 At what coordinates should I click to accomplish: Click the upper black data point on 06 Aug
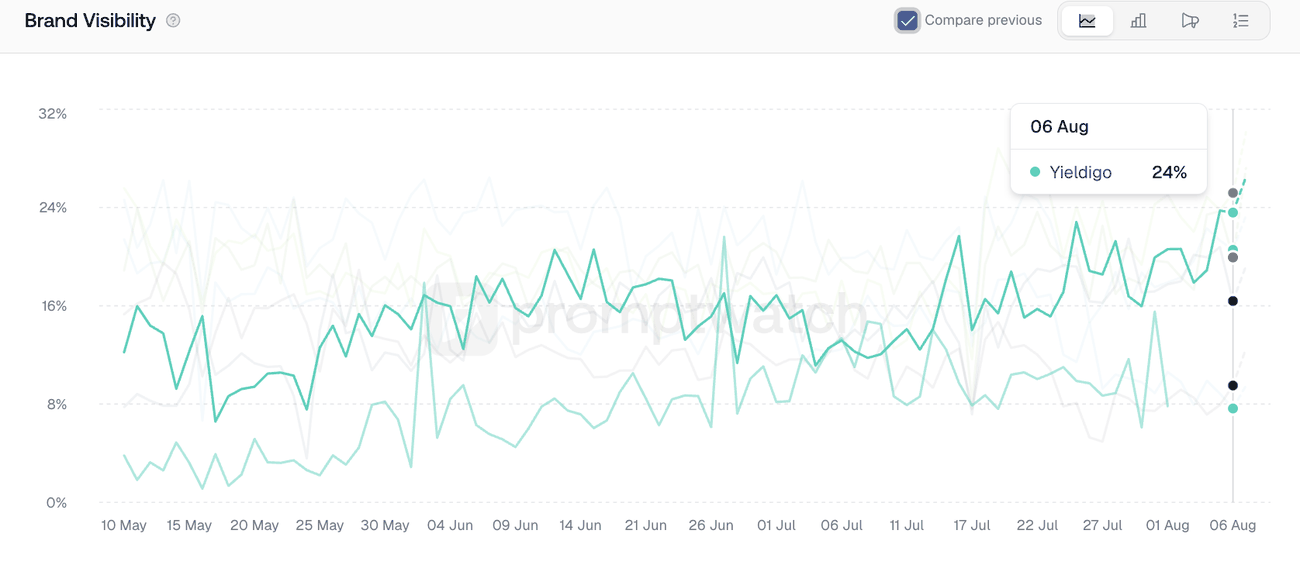[1233, 301]
